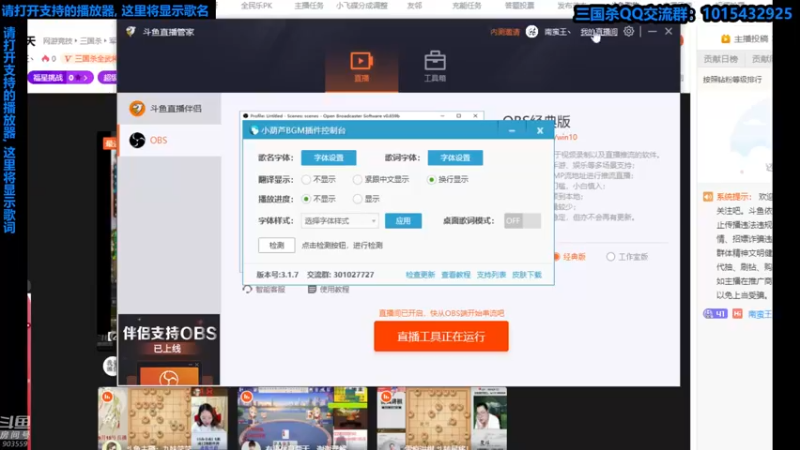Select 经典版 OBS version radio

[x=557, y=257]
